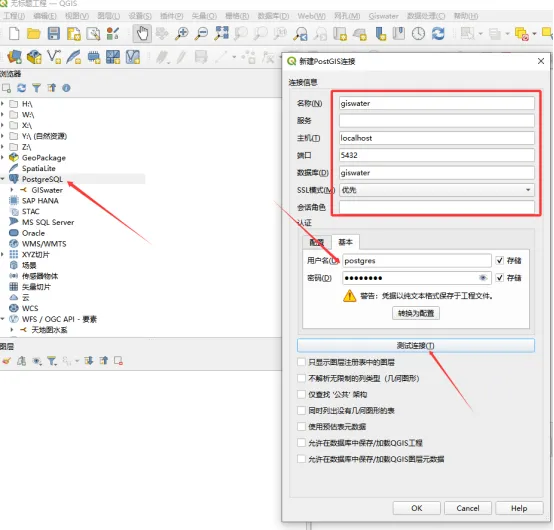Click the Save Project floppy disk icon
Viewport: 554px width, 530px height.
tap(54, 34)
